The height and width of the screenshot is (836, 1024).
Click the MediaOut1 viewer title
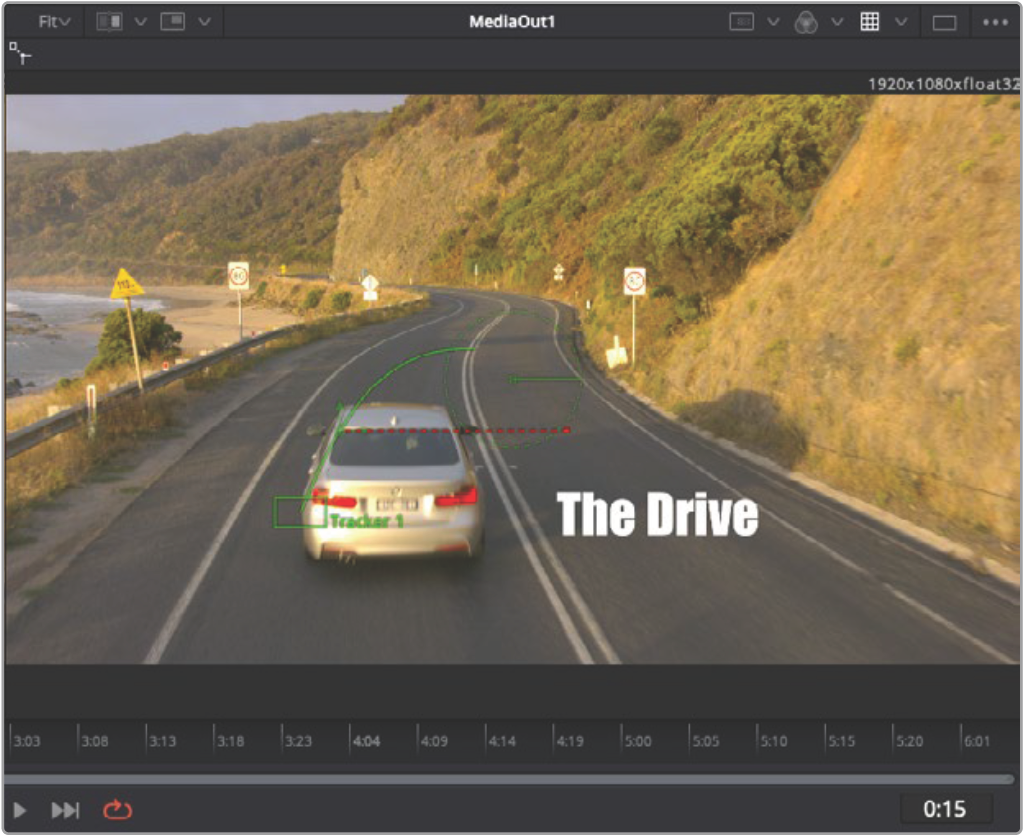(512, 22)
